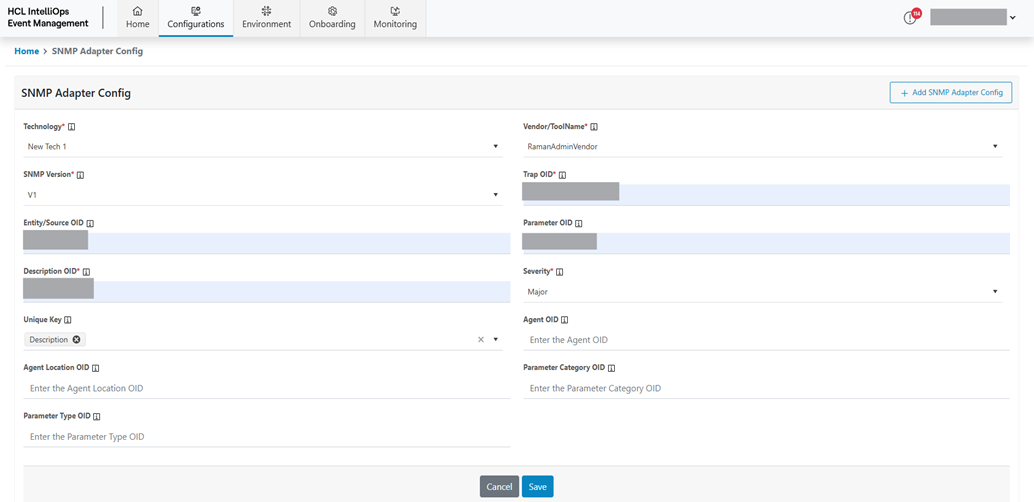Show info for Vendor/ToolName field
Image resolution: width=1034 pixels, height=502 pixels.
(x=594, y=127)
